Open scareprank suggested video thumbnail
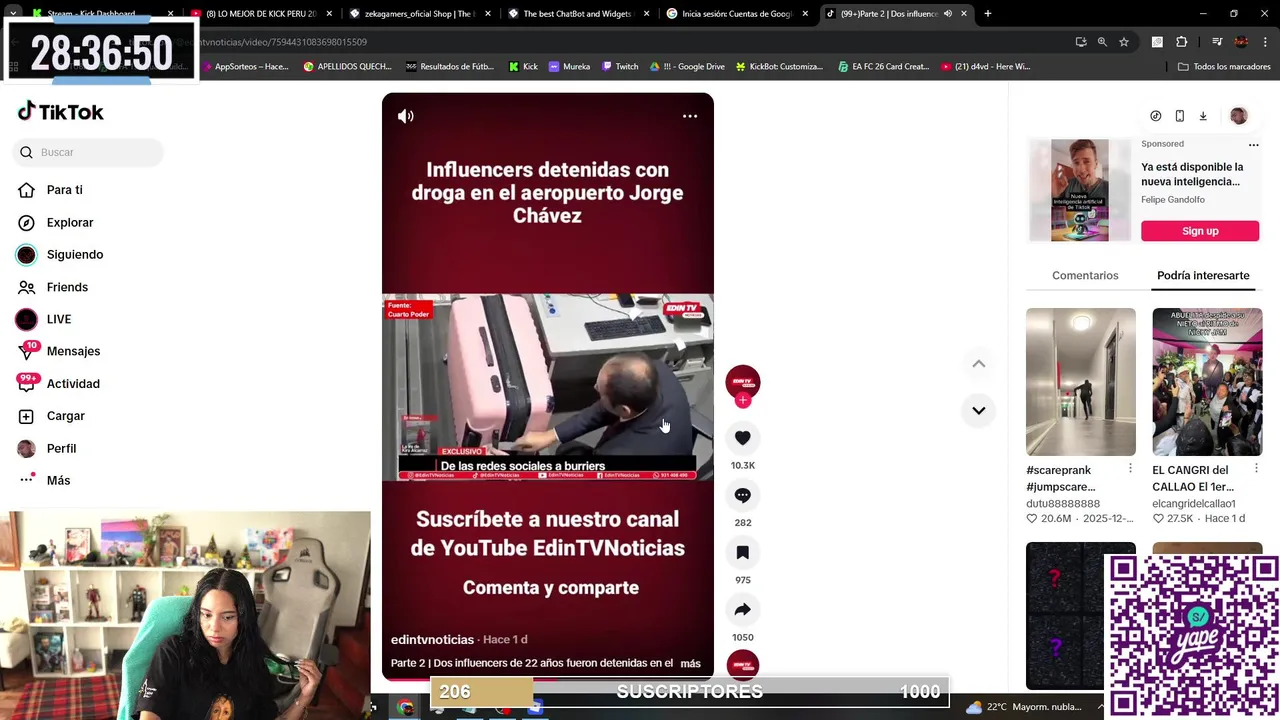 1080,382
